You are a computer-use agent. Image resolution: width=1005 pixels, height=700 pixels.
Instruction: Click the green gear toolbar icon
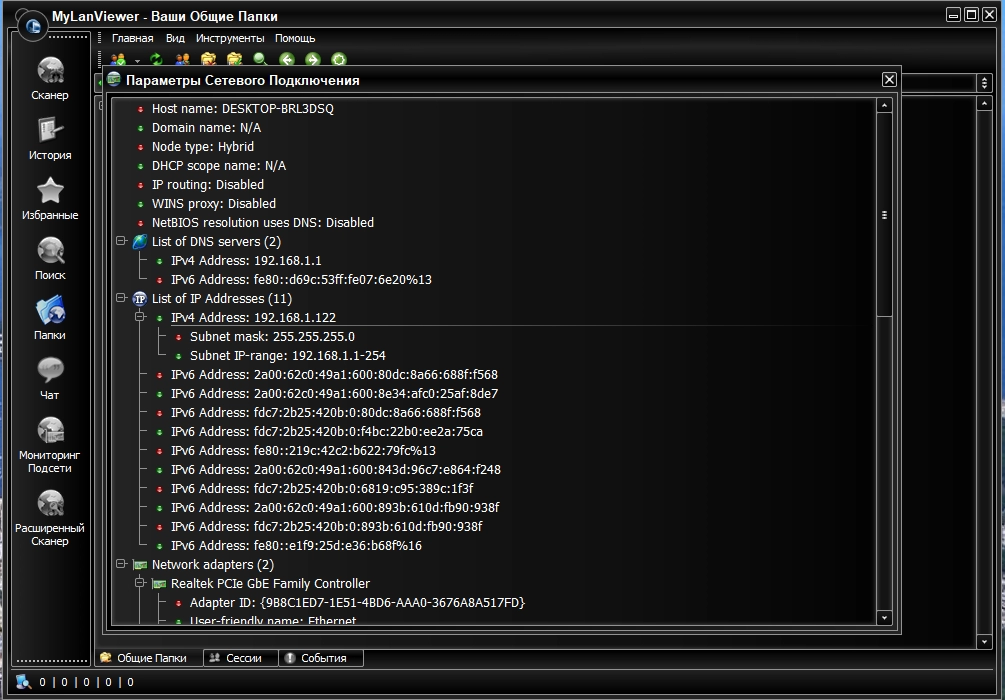pos(338,60)
